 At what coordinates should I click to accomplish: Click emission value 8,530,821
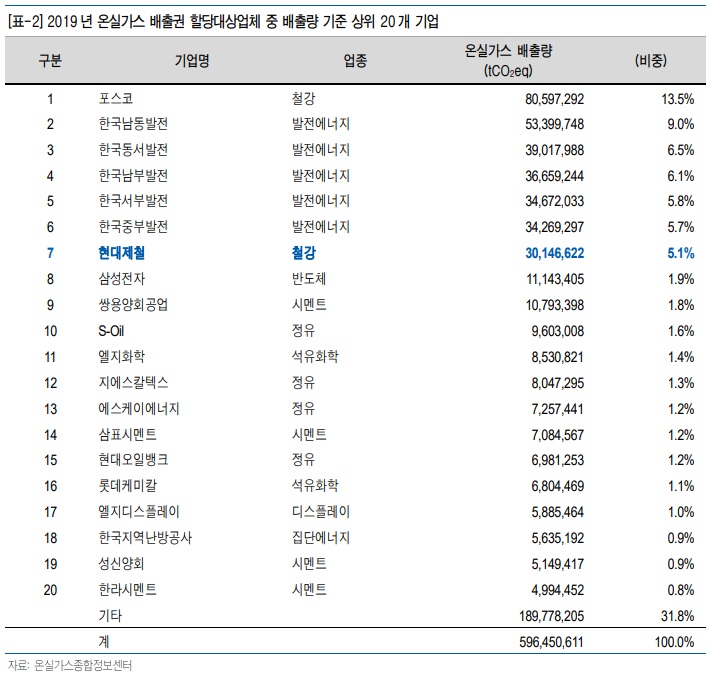[558, 357]
